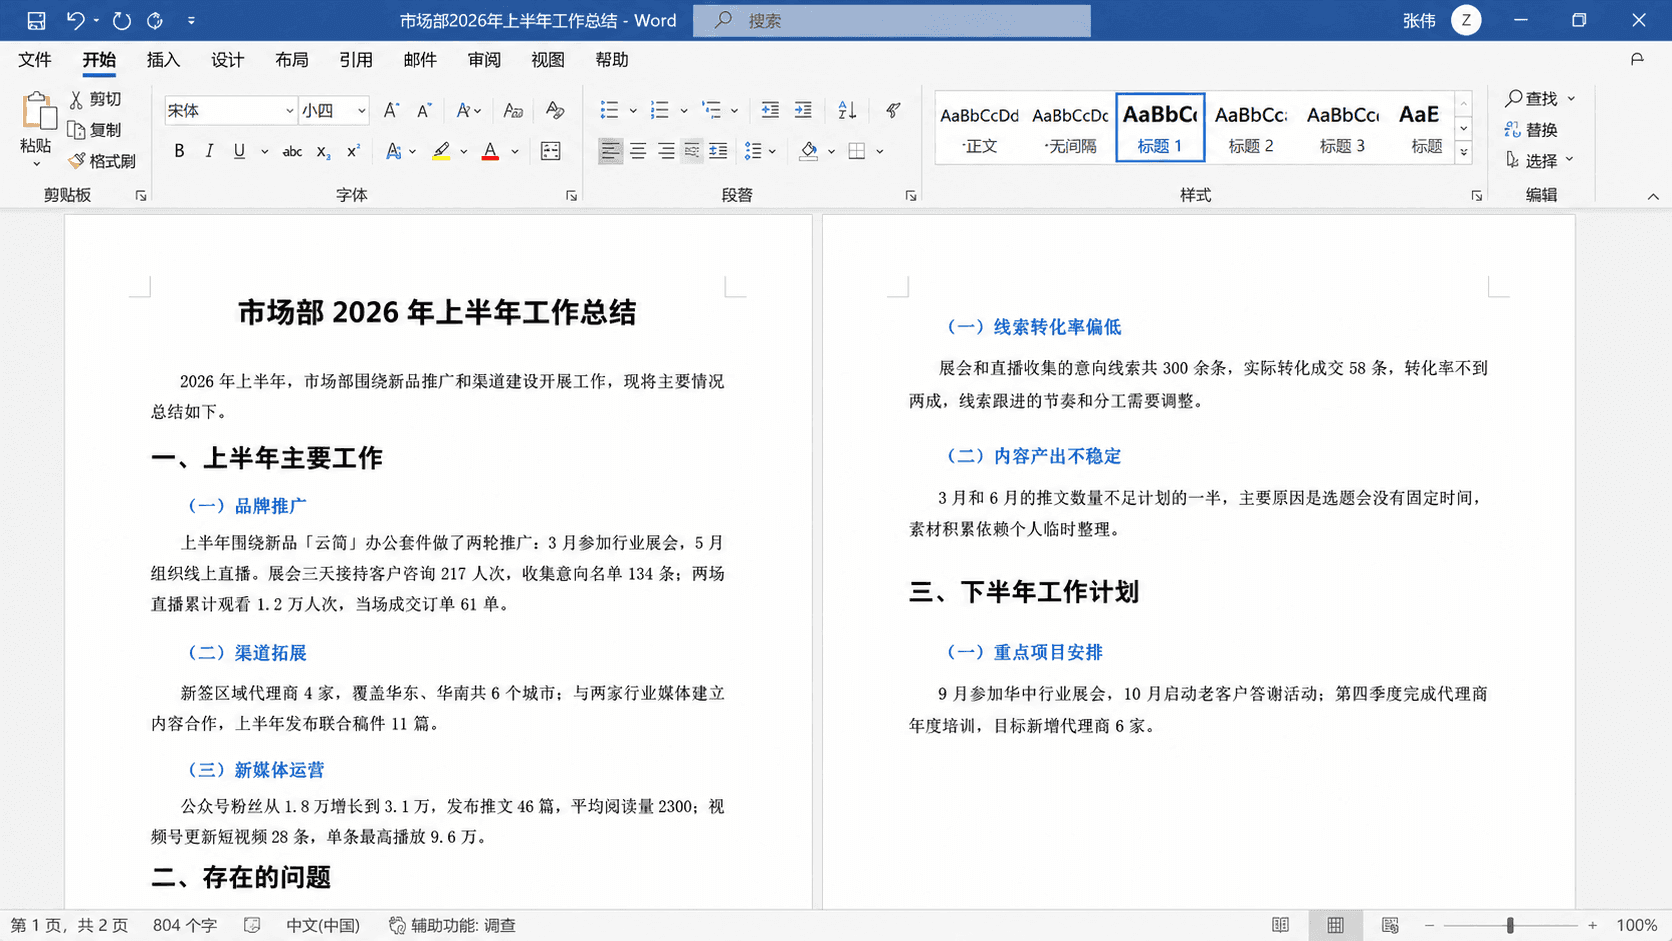Sort paragraphs with the A-Z sort icon
1672x941 pixels.
pyautogui.click(x=847, y=110)
